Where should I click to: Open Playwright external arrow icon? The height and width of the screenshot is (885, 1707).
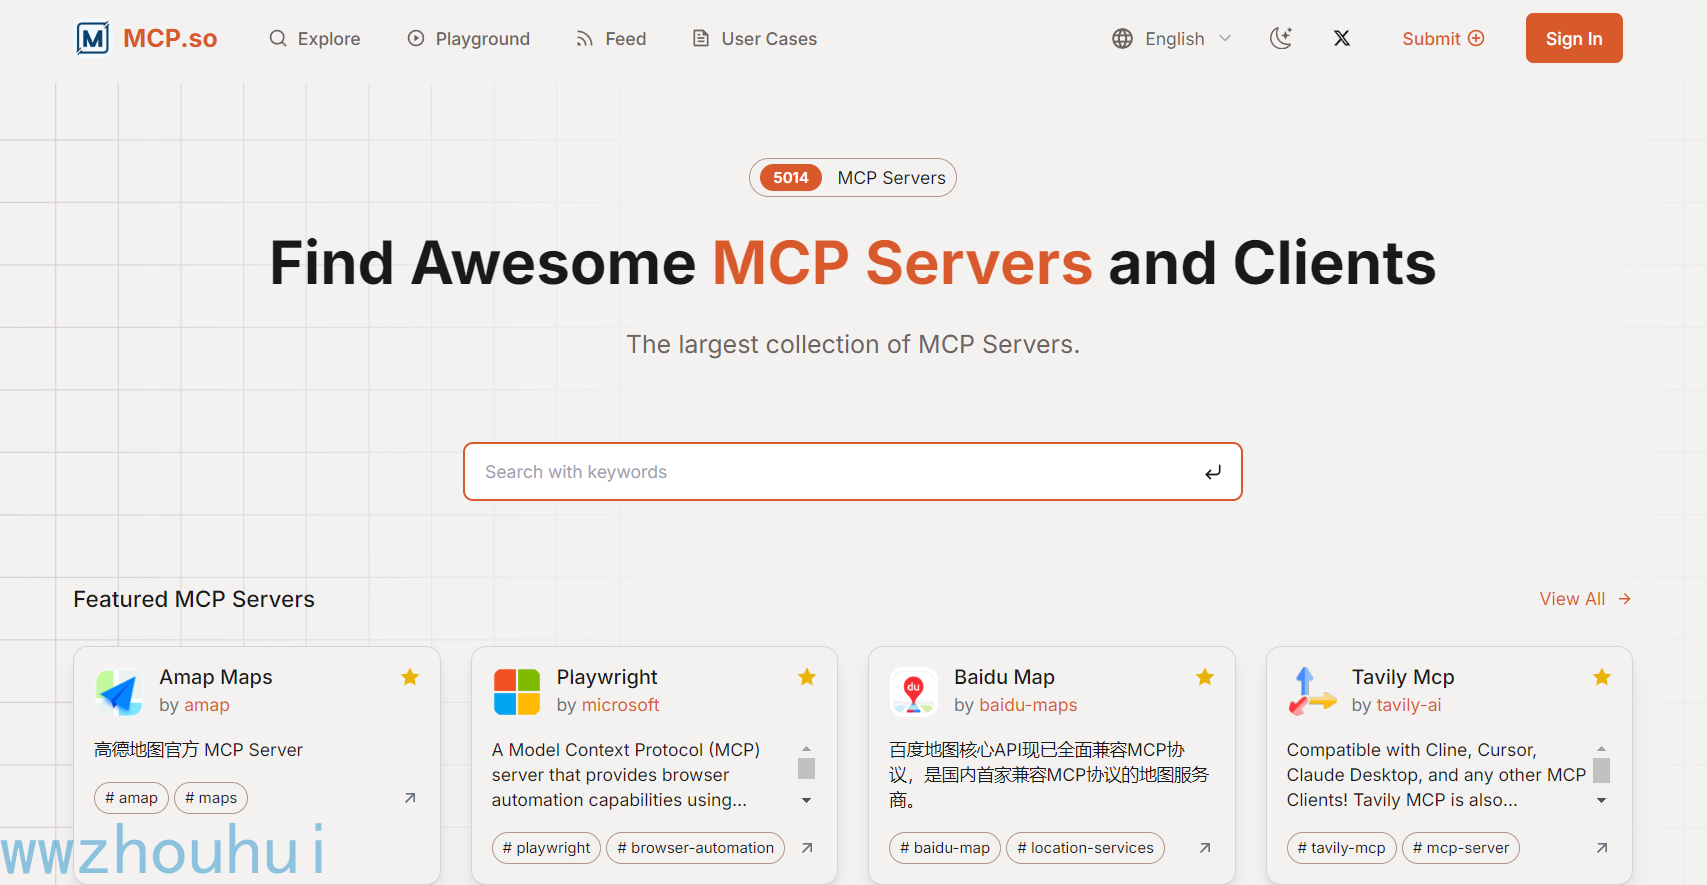tap(807, 848)
